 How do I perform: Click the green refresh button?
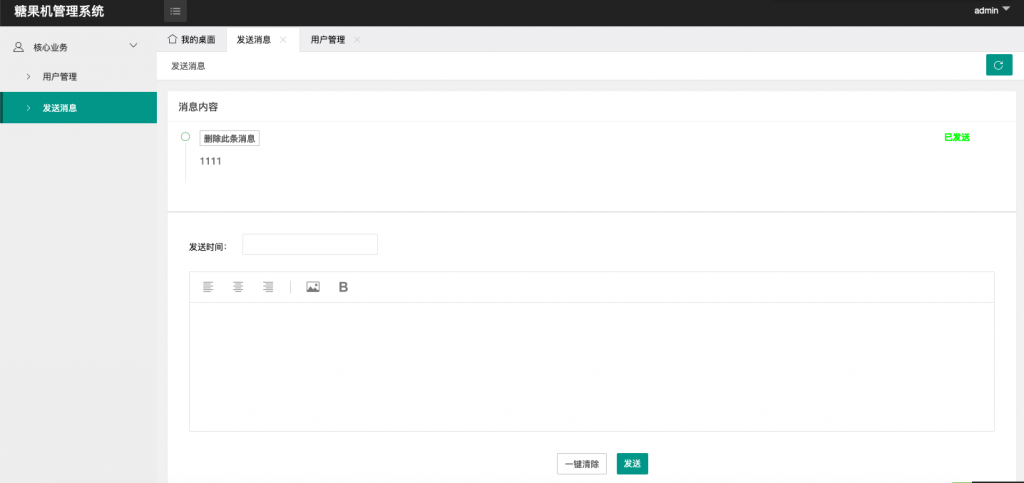(999, 65)
